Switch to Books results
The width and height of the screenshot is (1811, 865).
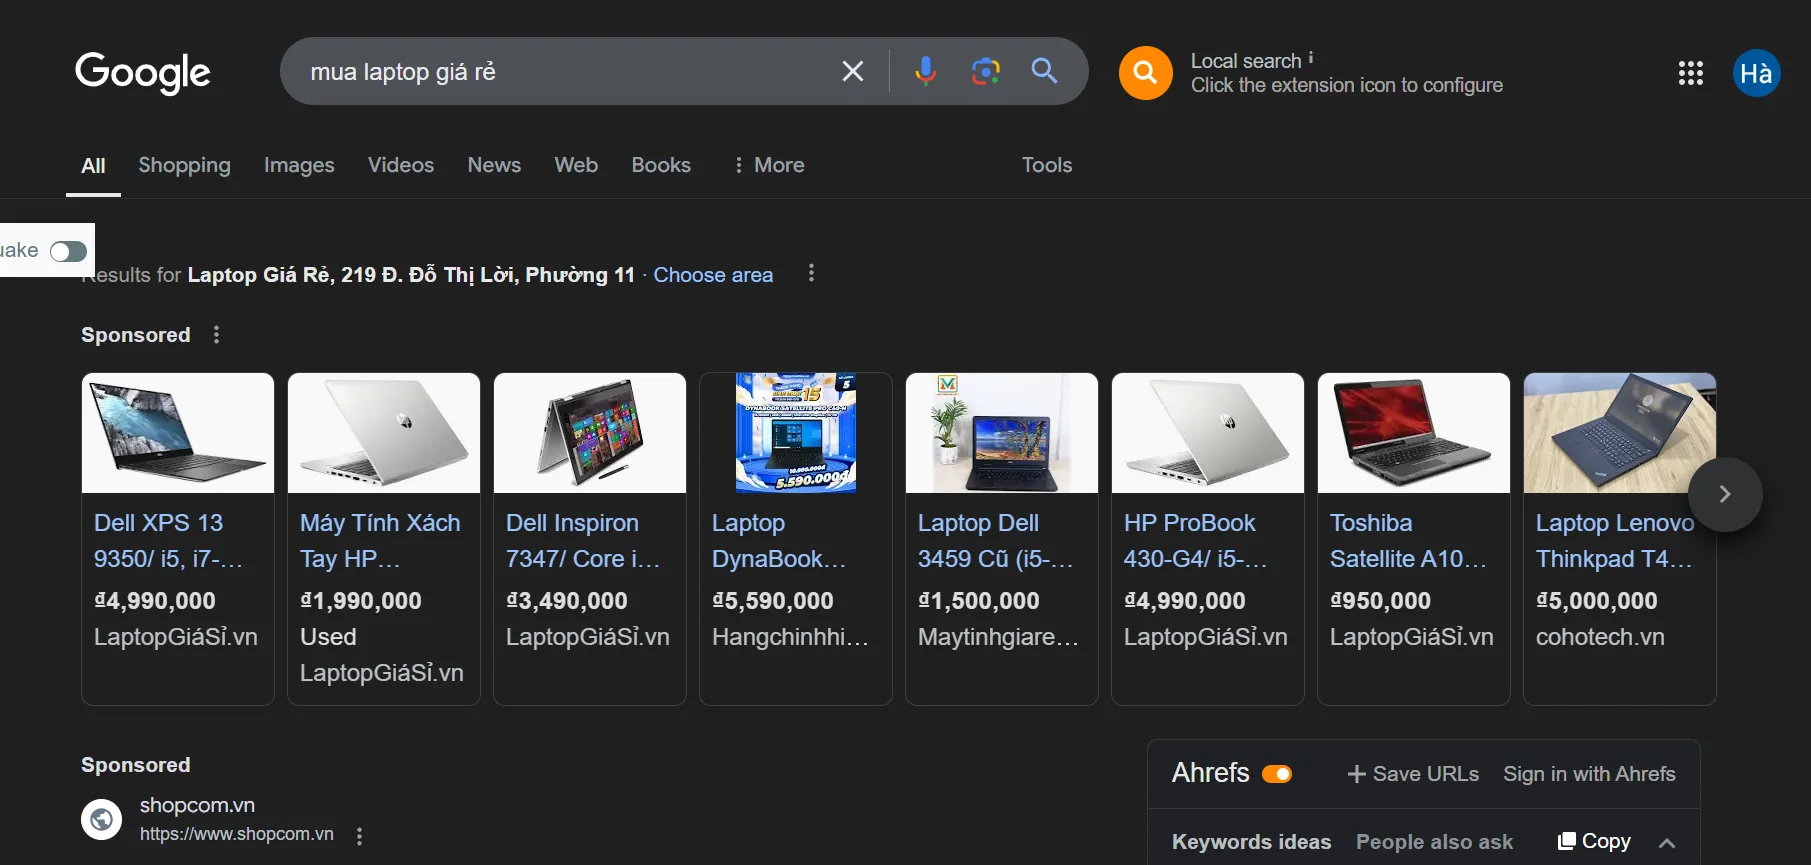tap(661, 165)
